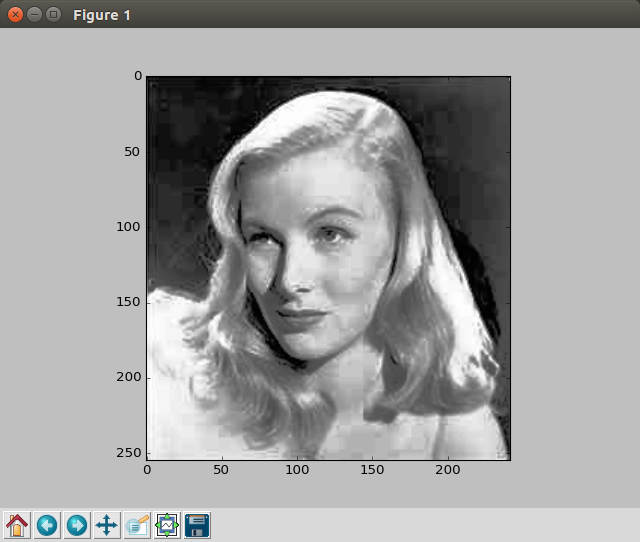Screen dimensions: 640x542
Task: Click the x-axis label 50
Action: click(221, 470)
